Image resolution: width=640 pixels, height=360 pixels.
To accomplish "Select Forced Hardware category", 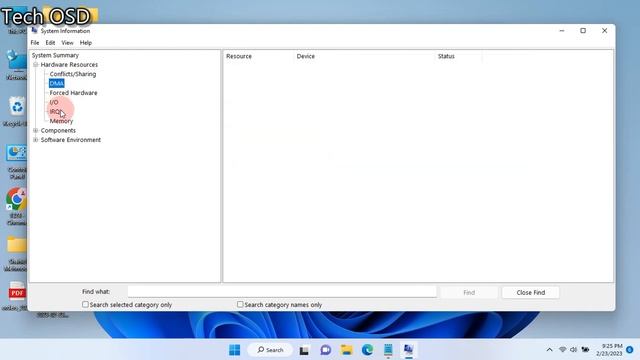I will (73, 93).
